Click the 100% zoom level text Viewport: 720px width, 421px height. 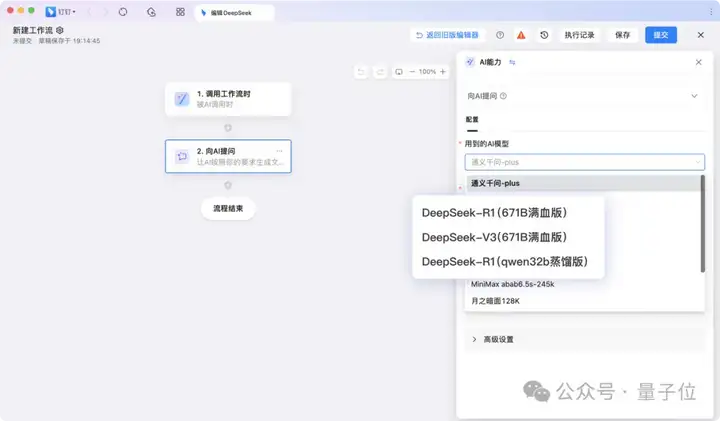point(427,72)
